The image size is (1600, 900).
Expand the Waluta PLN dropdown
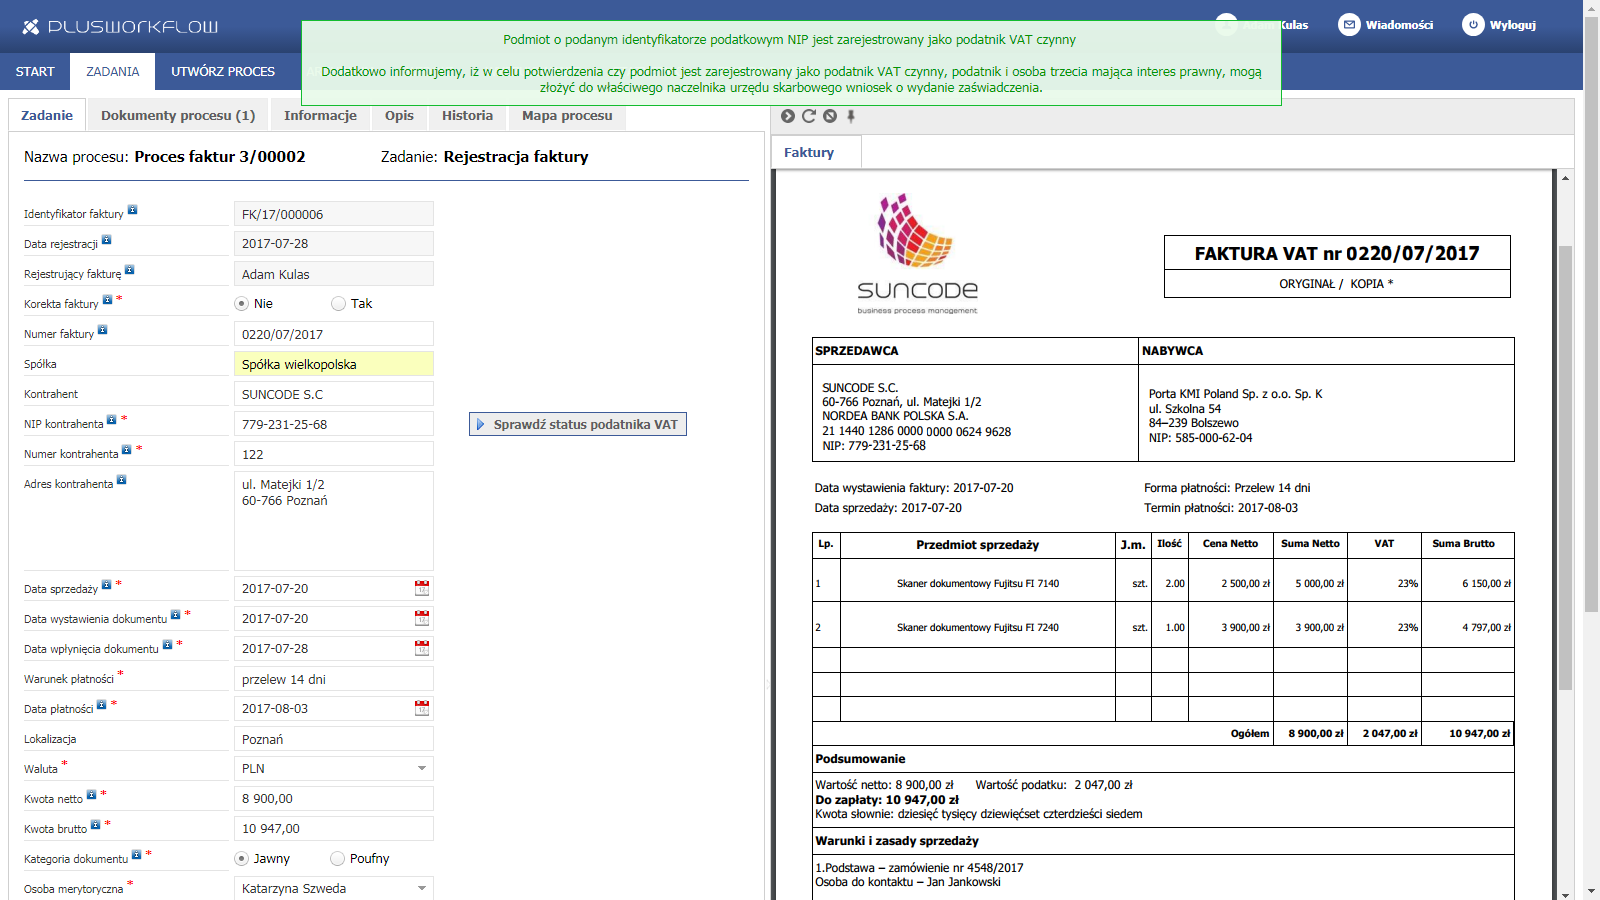421,769
